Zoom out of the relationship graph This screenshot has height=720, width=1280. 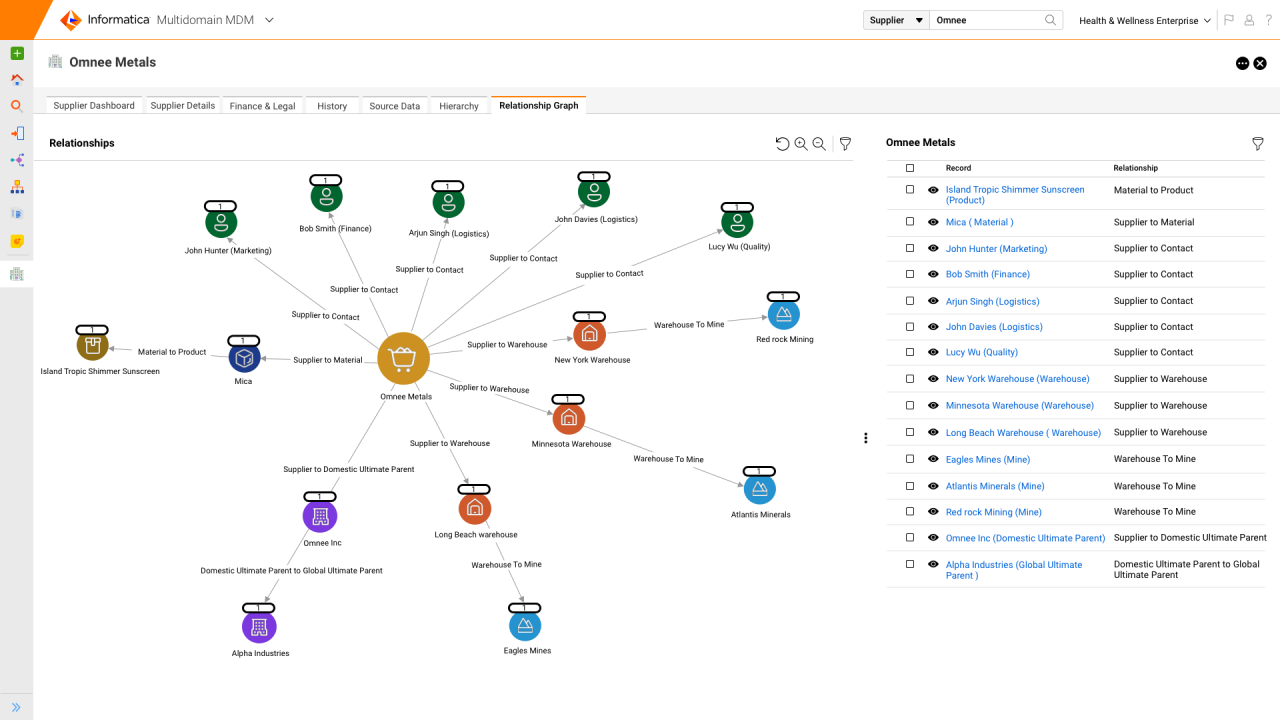(819, 144)
